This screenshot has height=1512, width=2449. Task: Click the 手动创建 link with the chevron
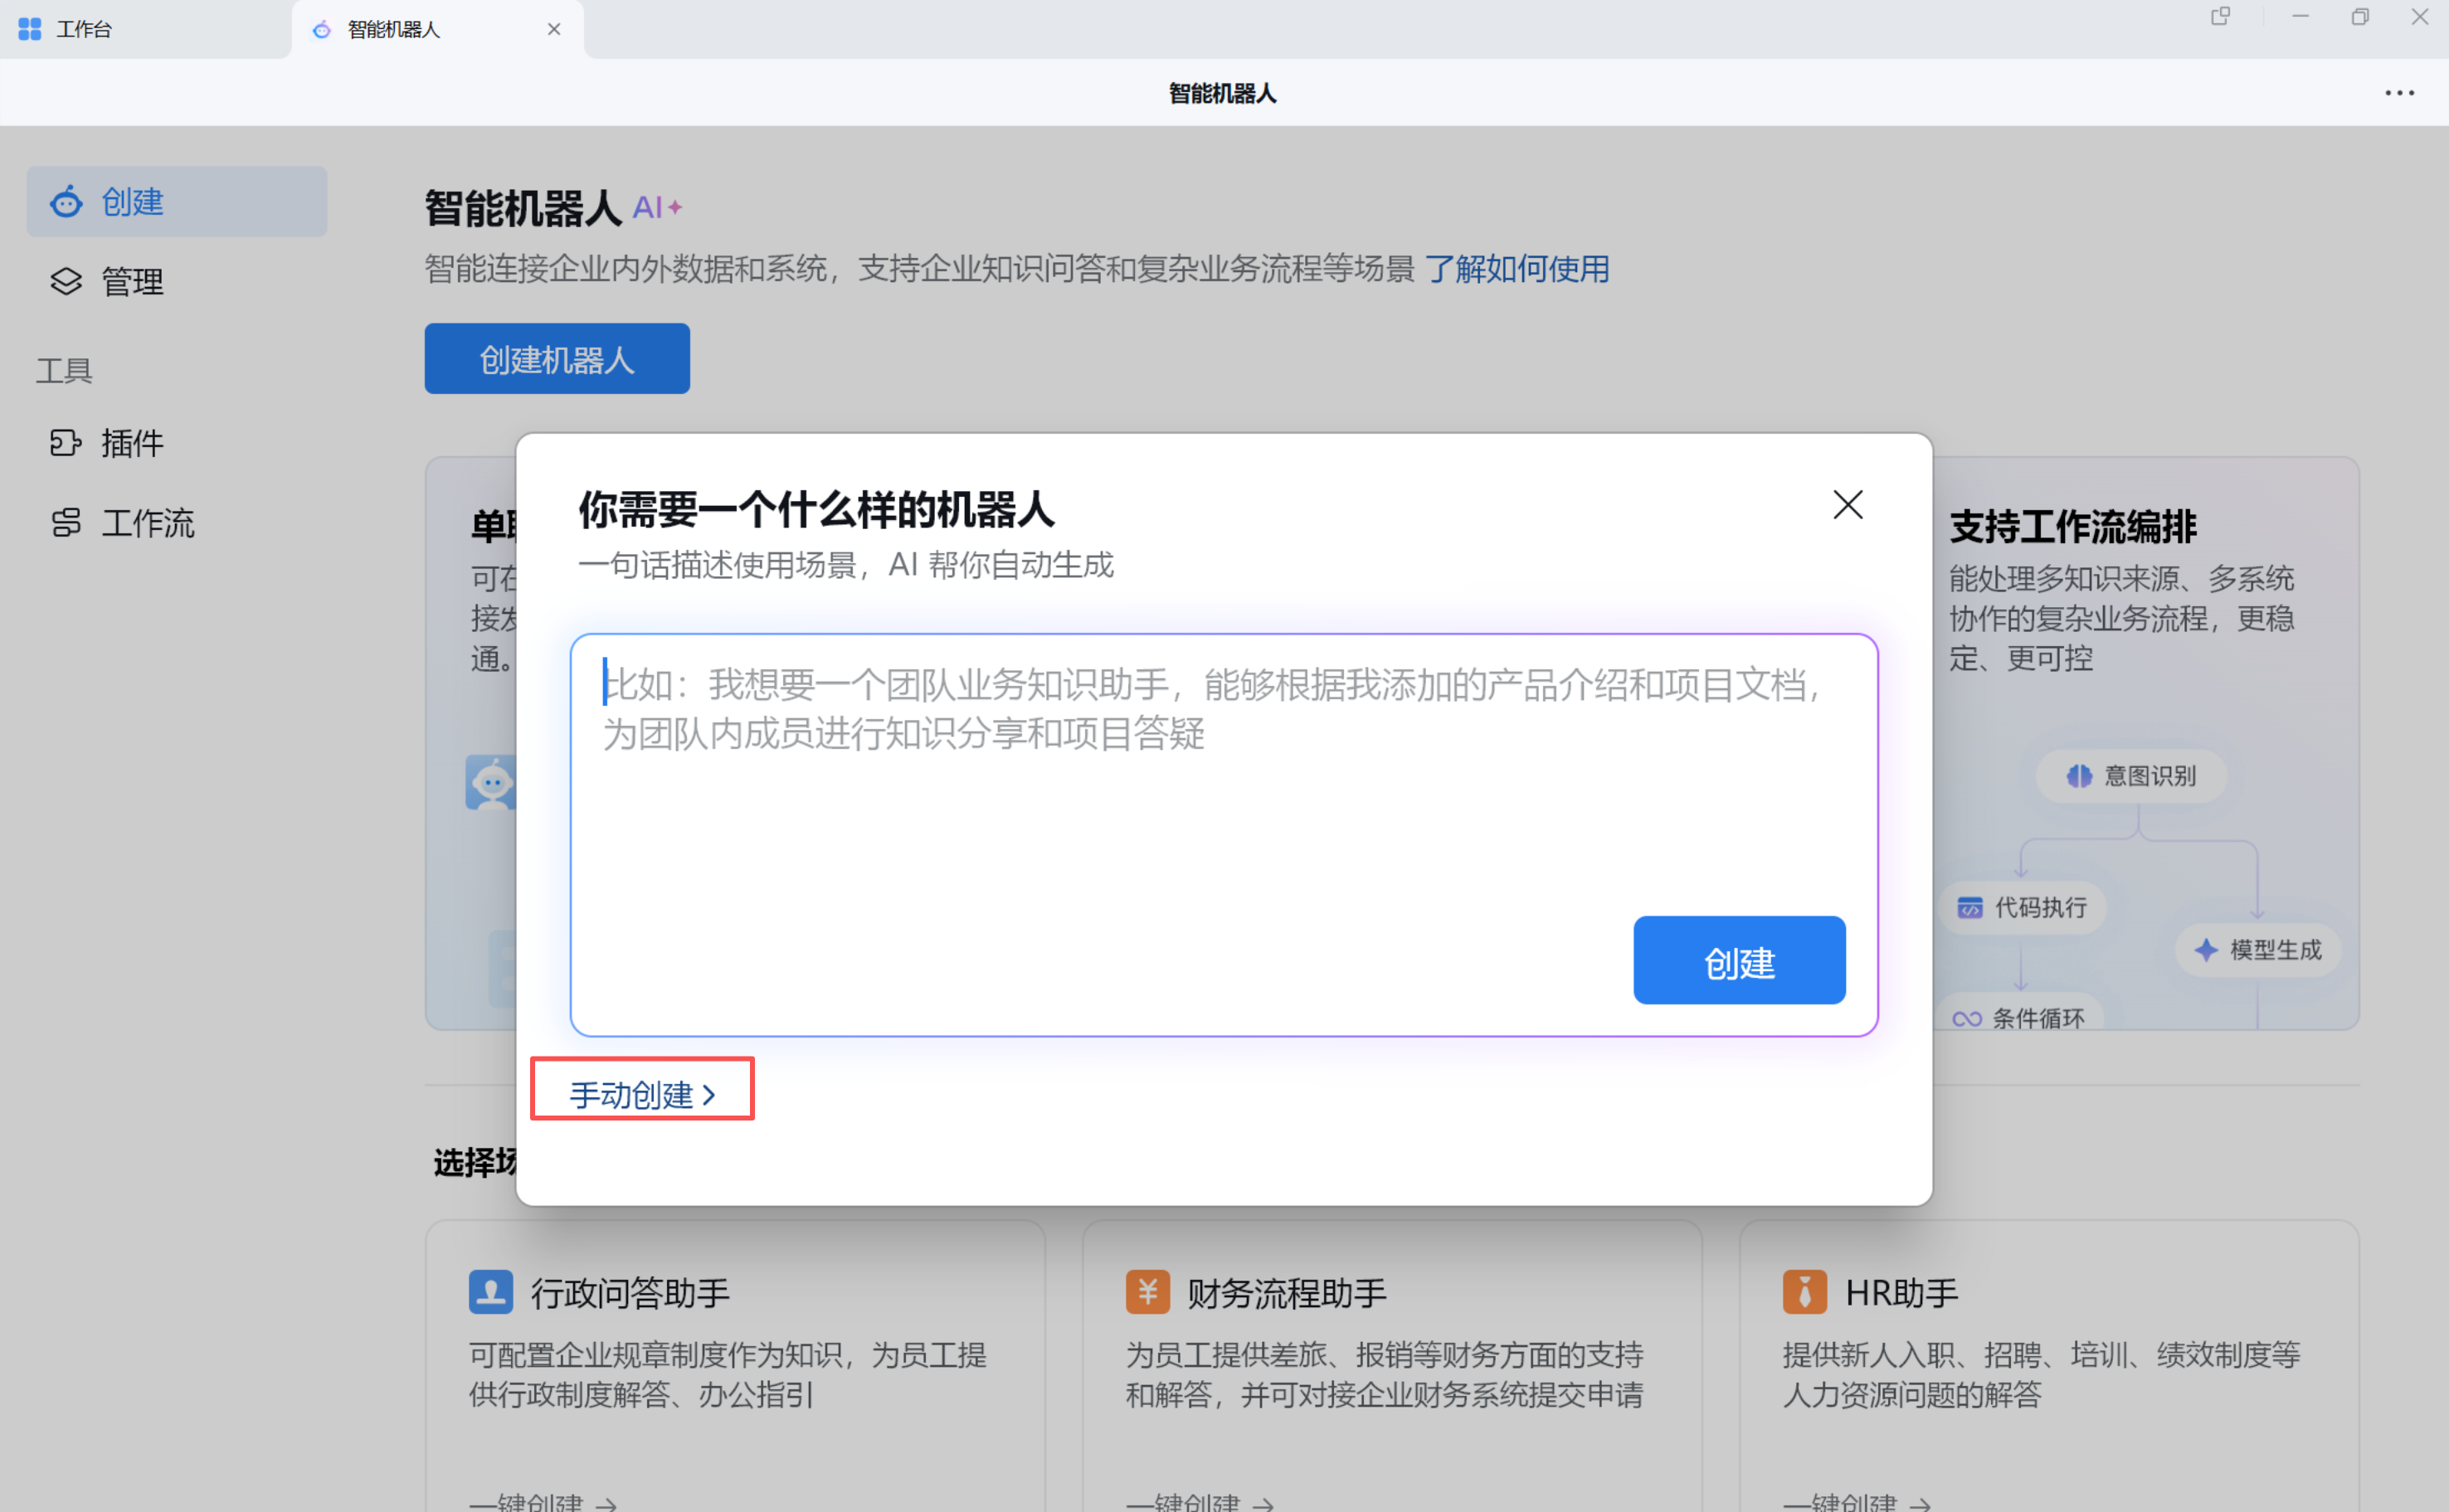coord(642,1095)
